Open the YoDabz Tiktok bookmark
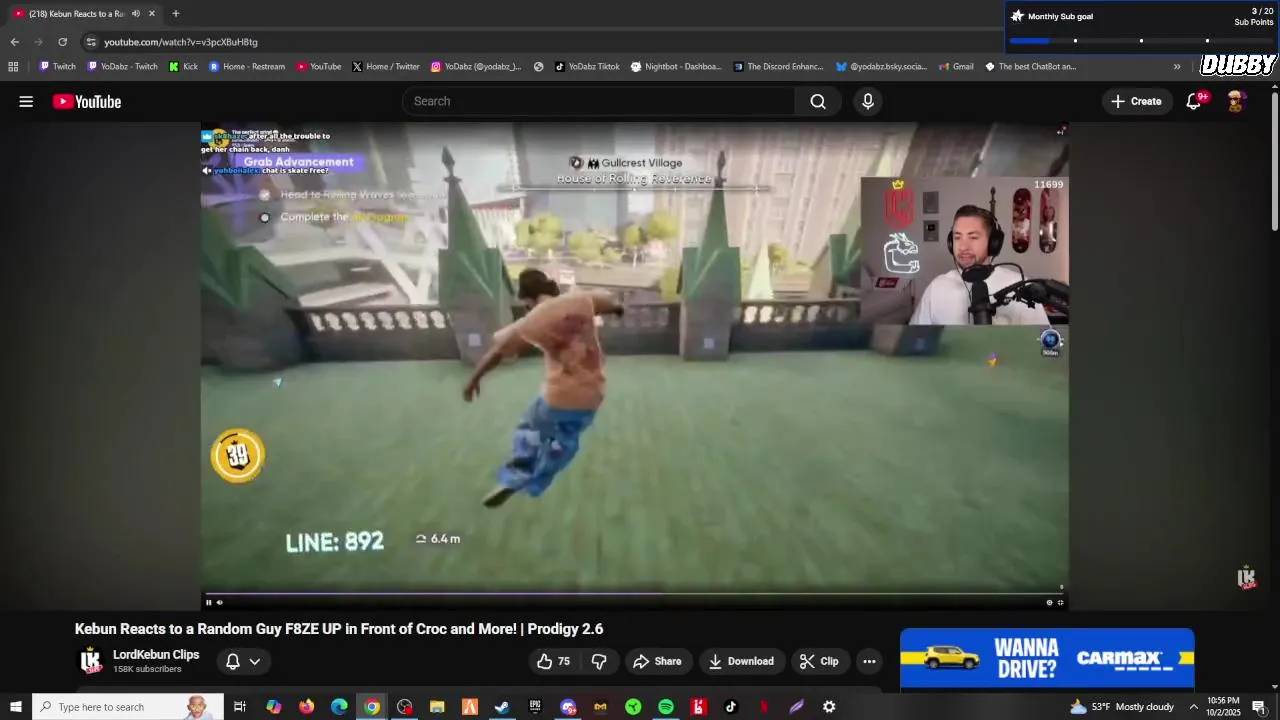 [587, 67]
